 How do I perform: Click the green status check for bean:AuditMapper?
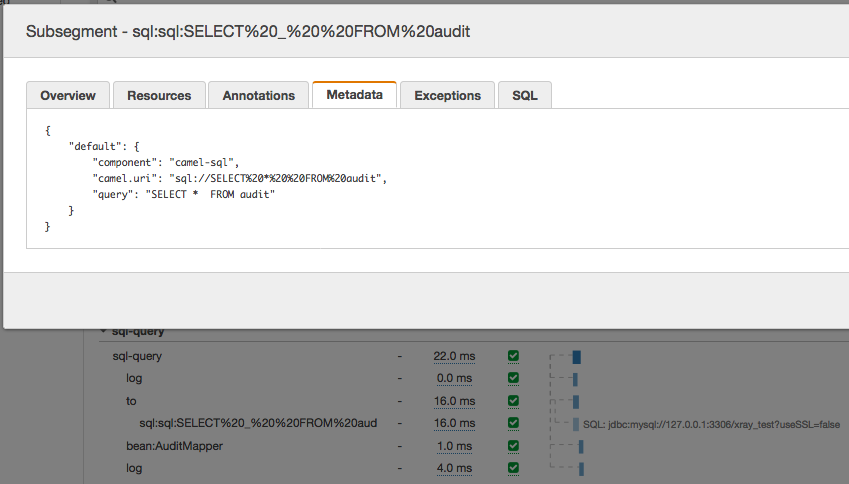click(513, 446)
